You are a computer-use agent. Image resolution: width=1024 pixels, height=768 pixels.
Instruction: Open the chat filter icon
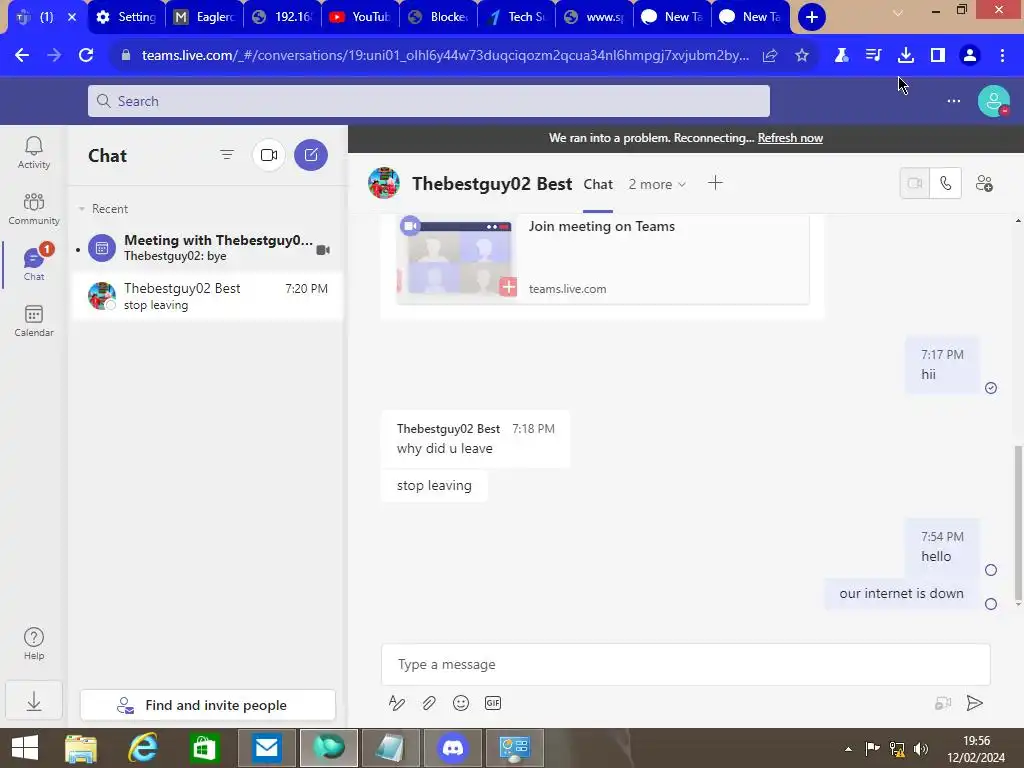(x=227, y=155)
